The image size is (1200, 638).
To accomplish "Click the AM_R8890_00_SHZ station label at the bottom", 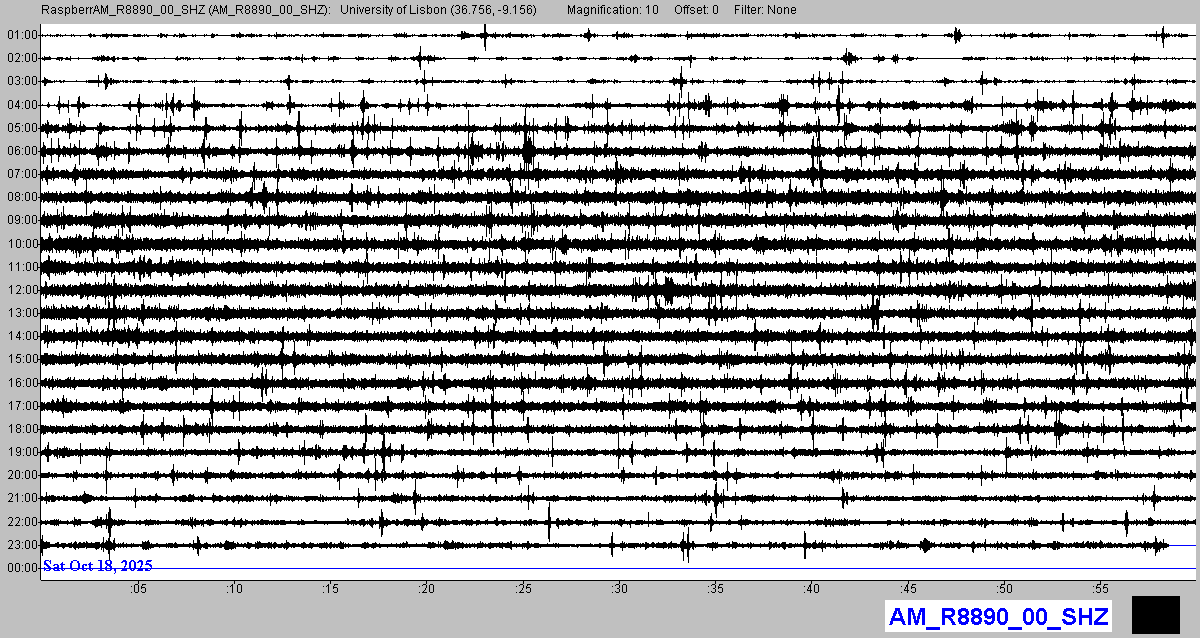I will point(998,616).
